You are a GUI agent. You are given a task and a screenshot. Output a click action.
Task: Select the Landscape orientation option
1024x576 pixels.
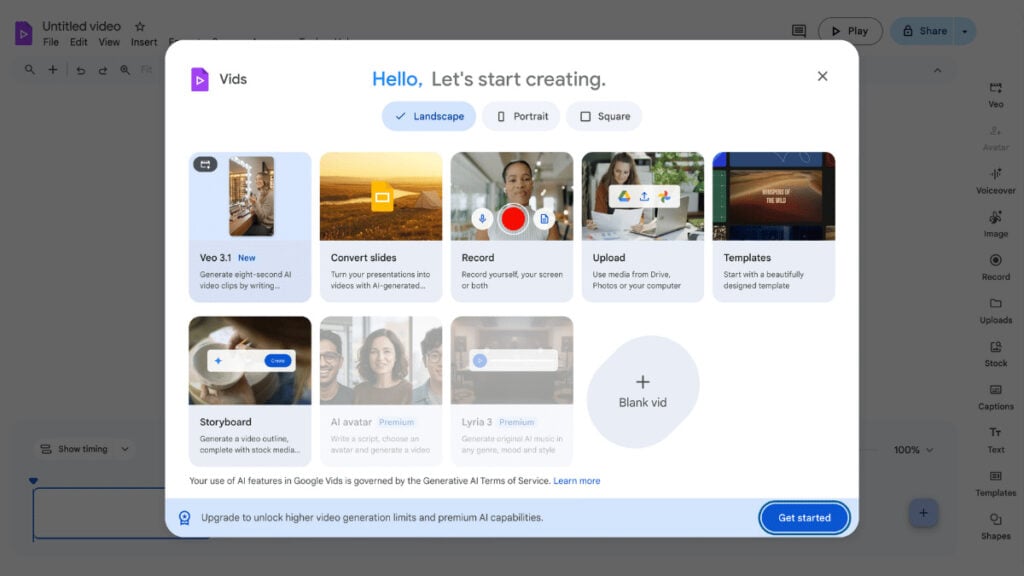click(429, 116)
